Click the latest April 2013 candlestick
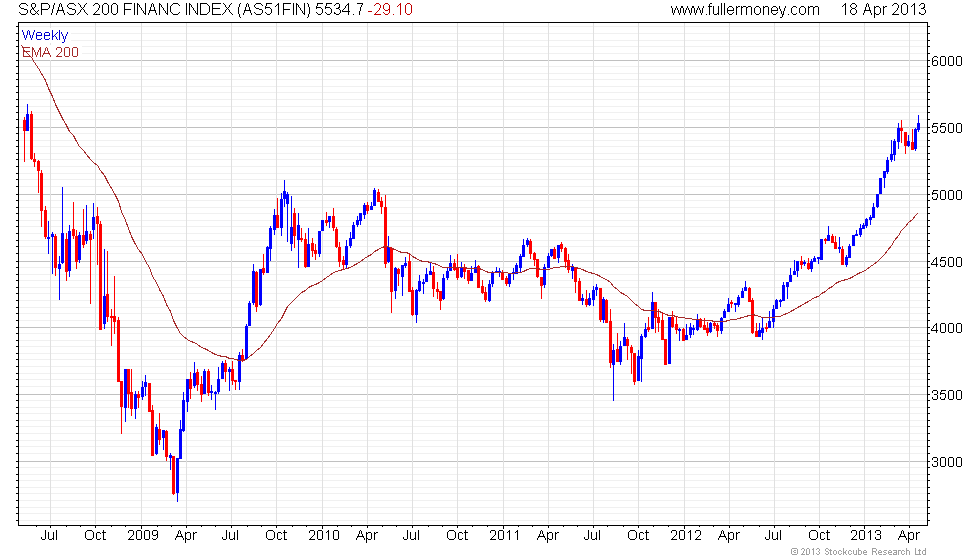The width and height of the screenshot is (980, 560). tap(918, 124)
